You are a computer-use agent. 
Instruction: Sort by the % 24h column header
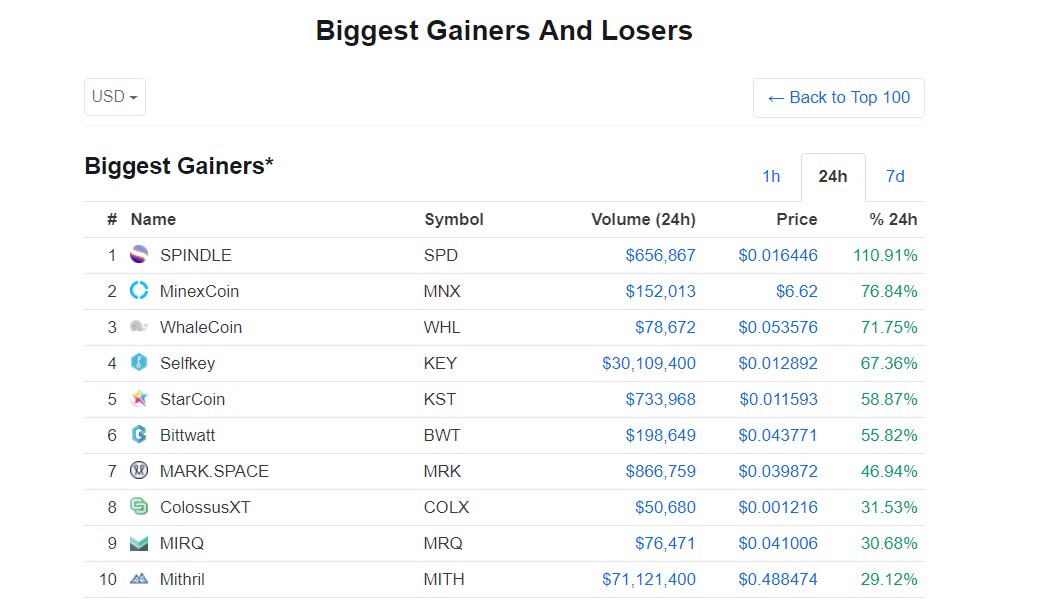pos(893,219)
